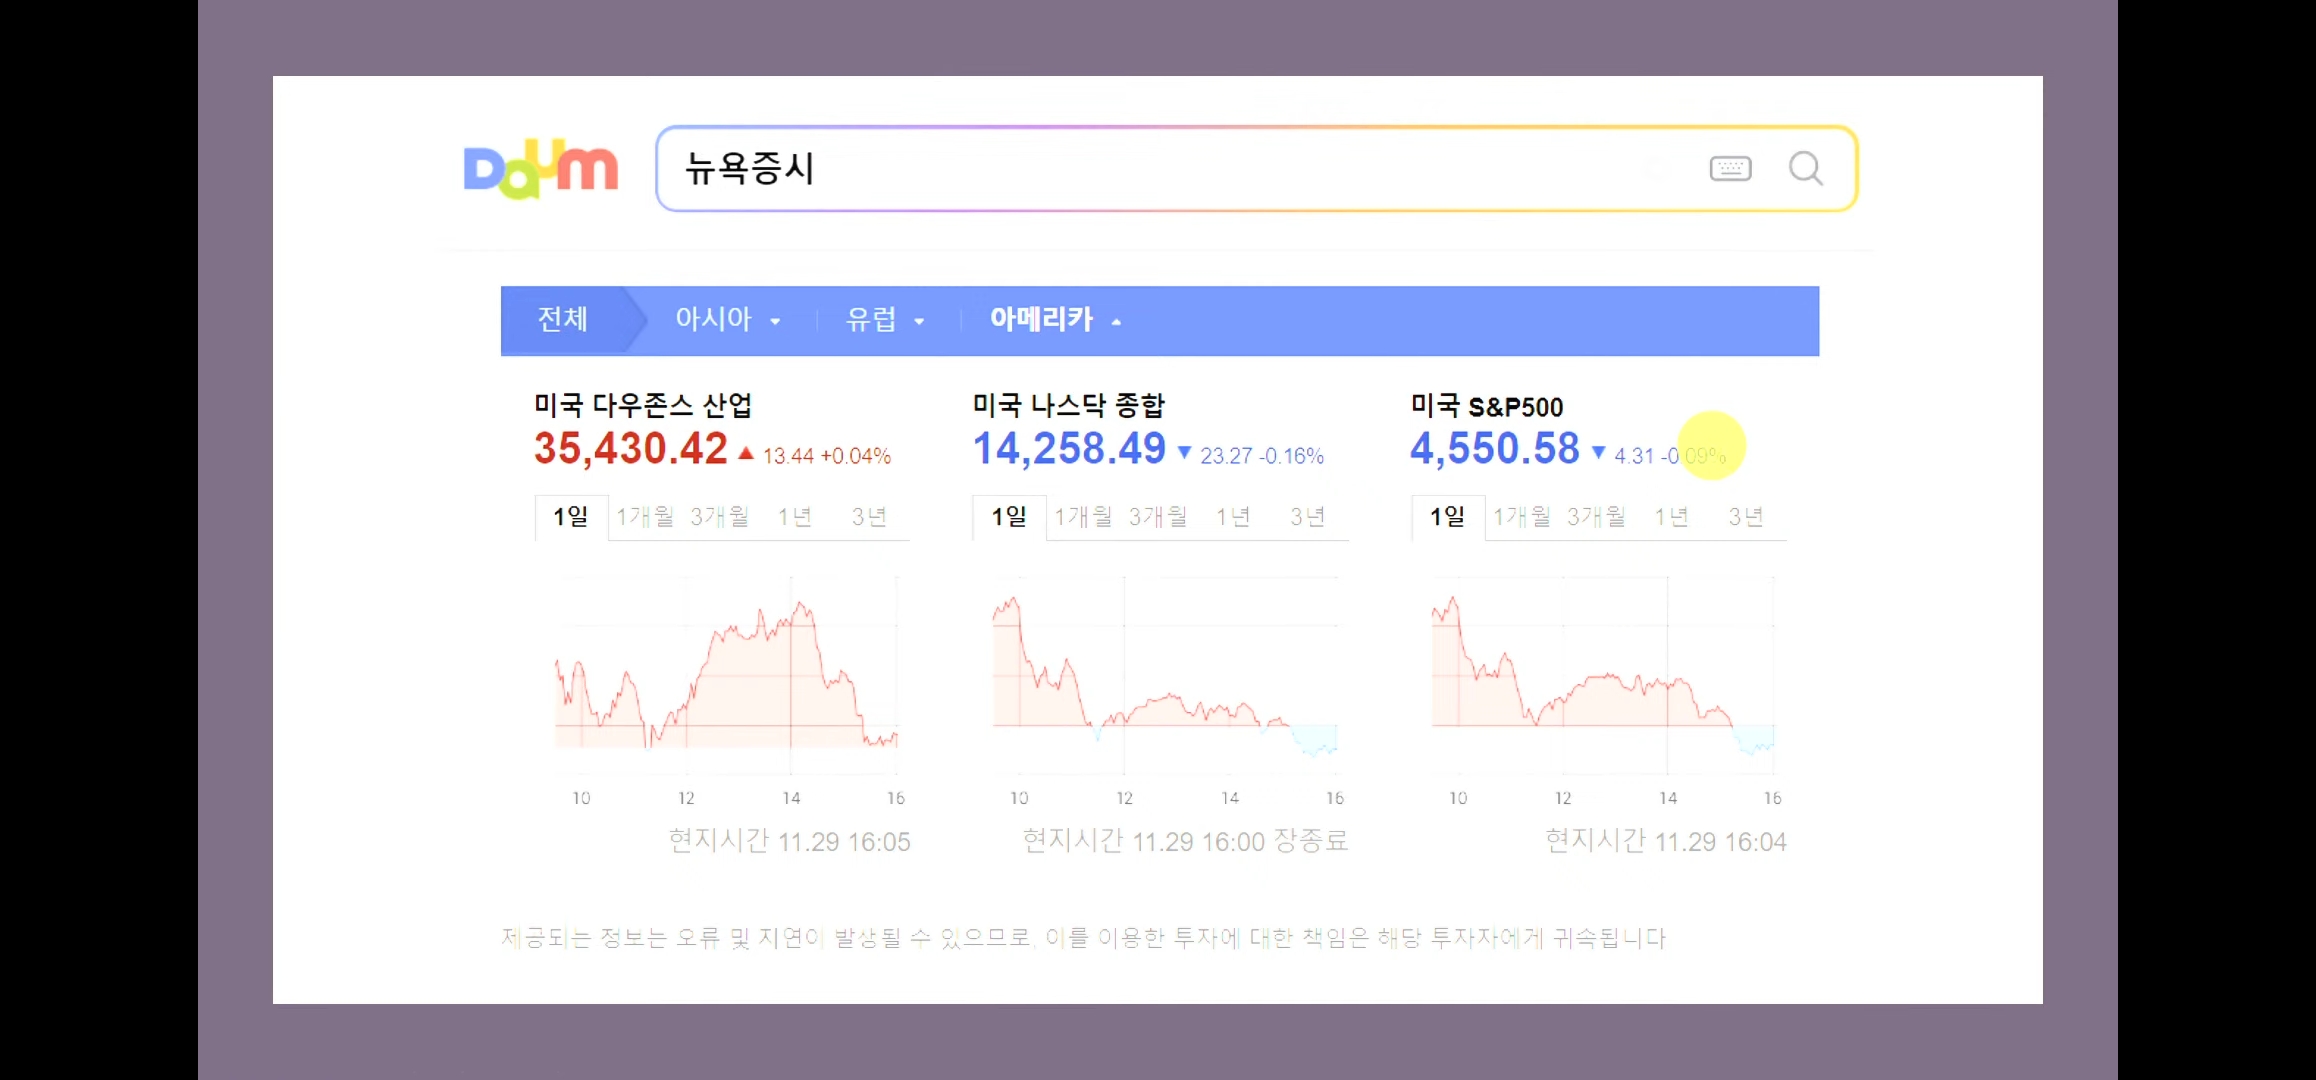Click the S&P500 value 4,550.58
This screenshot has height=1080, width=2316.
[x=1495, y=448]
